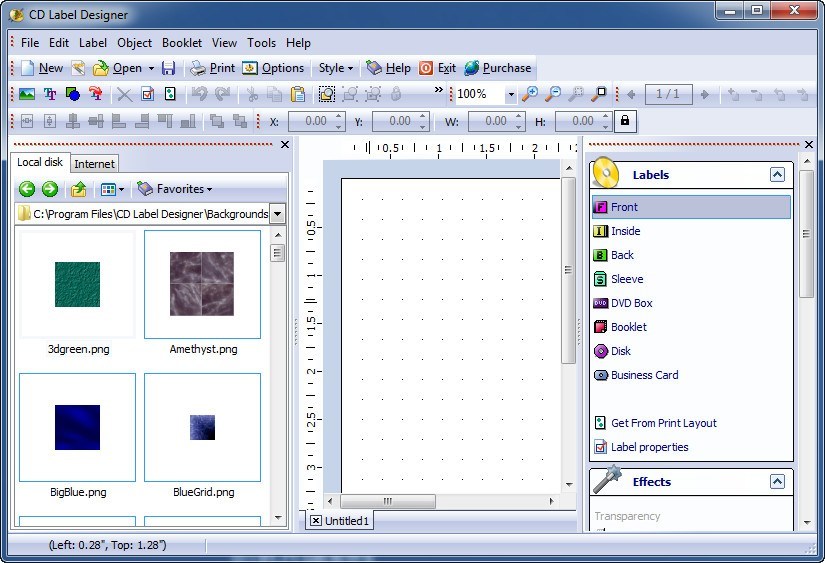Viewport: 825px width, 563px height.
Task: Open the Style dropdown
Action: pyautogui.click(x=335, y=68)
